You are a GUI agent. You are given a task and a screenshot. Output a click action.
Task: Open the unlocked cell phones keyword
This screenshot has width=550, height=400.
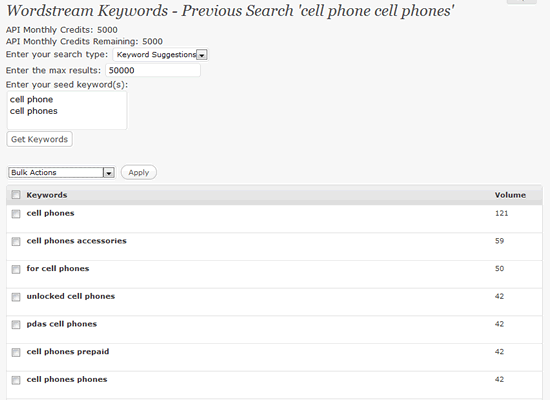pyautogui.click(x=71, y=296)
